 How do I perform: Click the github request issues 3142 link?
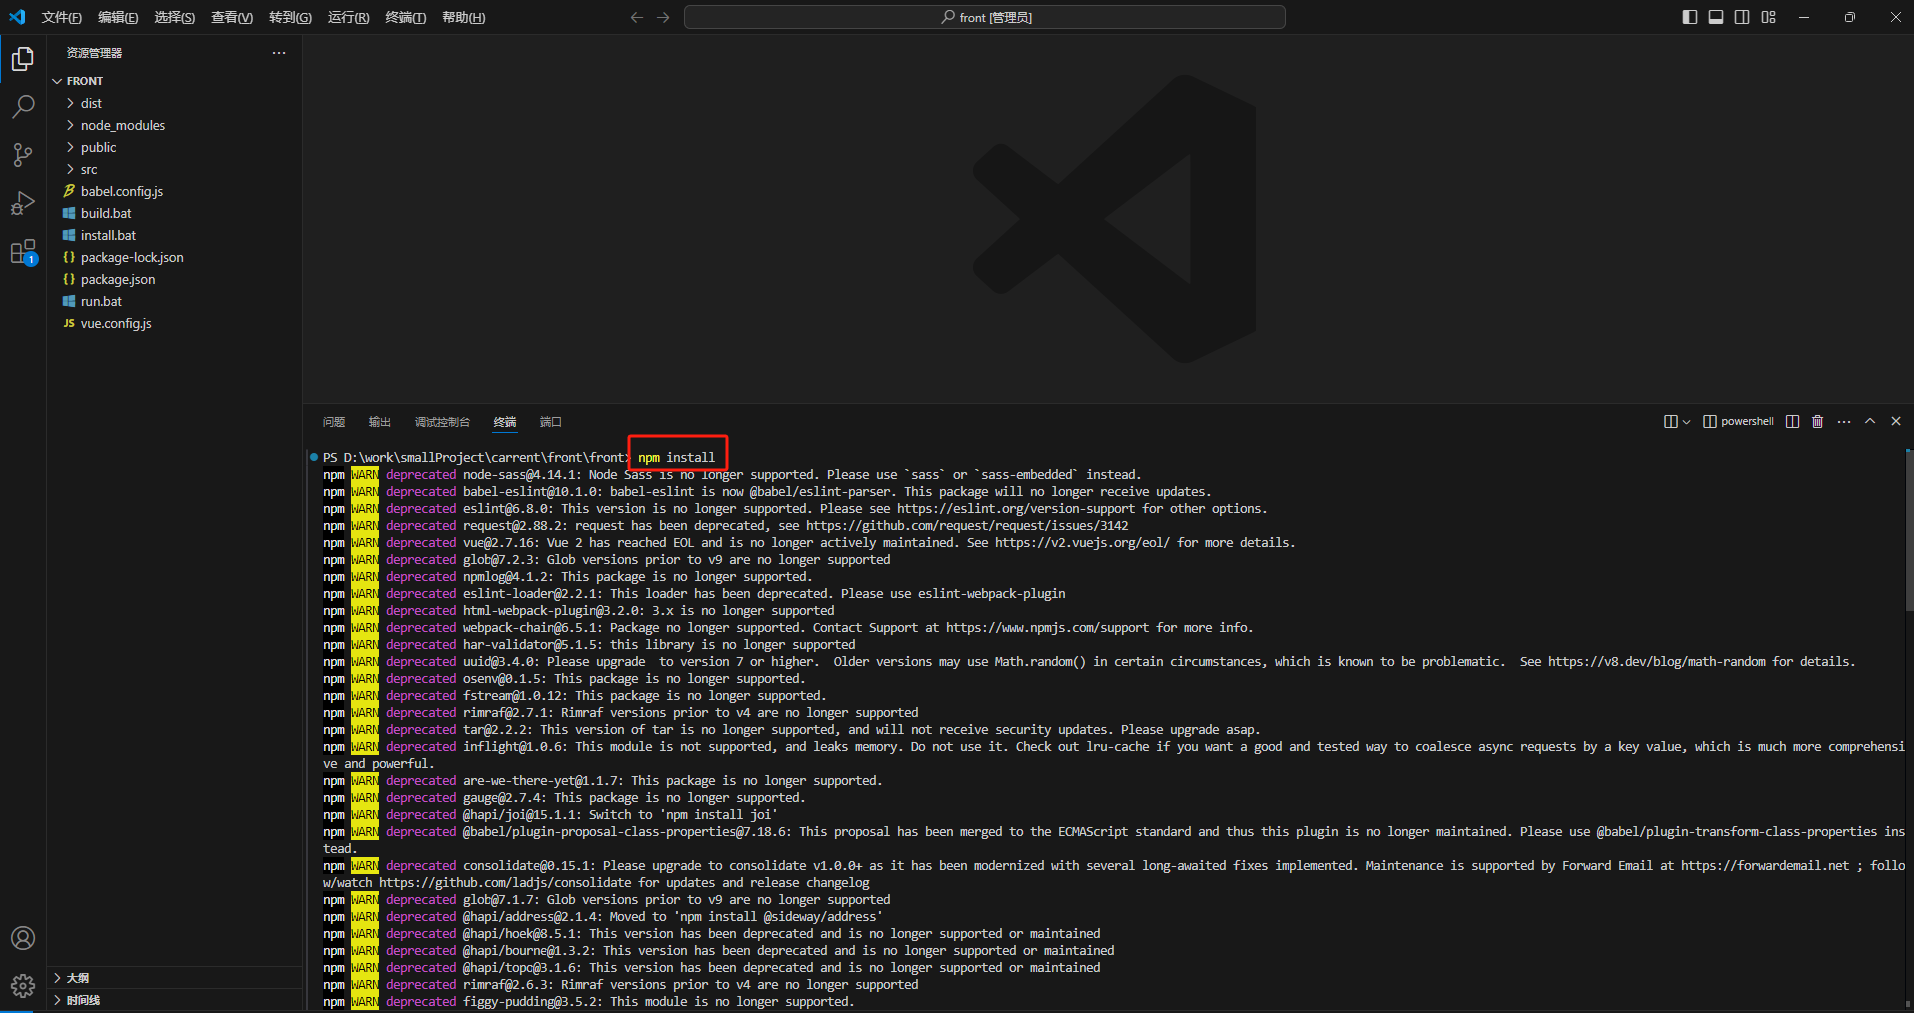click(x=967, y=526)
